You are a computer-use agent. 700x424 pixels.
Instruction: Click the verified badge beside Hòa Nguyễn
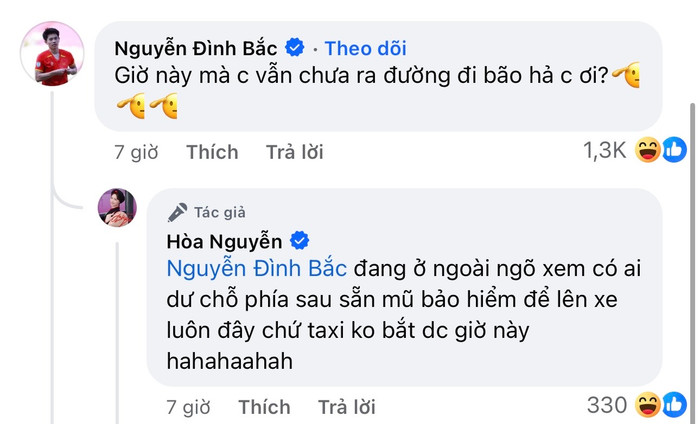pyautogui.click(x=299, y=241)
